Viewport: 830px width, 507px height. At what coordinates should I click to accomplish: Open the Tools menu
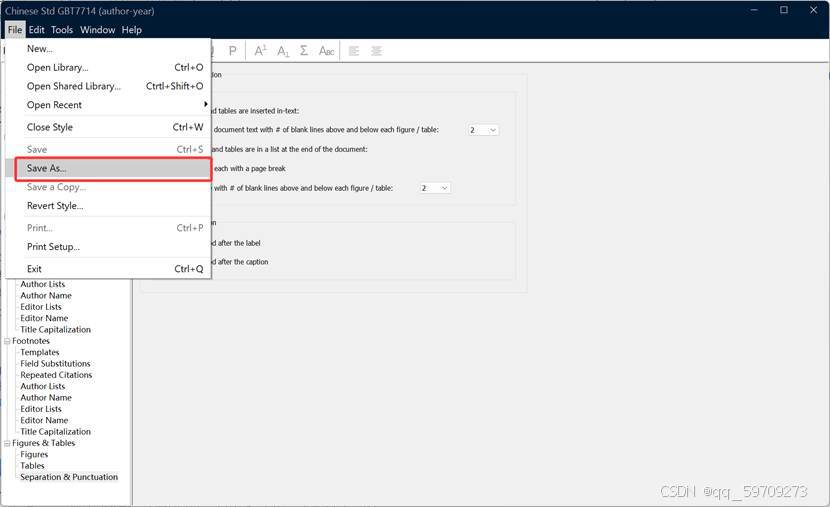[62, 30]
